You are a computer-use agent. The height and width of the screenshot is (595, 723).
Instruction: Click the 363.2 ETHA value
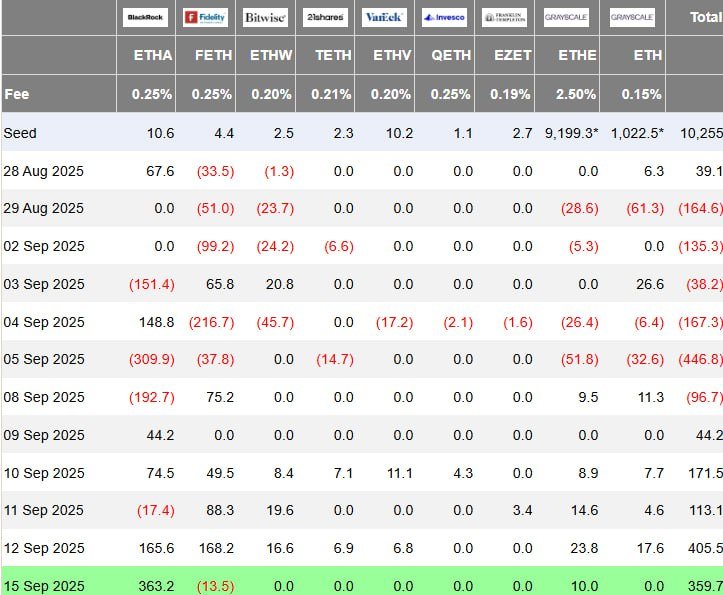tap(156, 586)
